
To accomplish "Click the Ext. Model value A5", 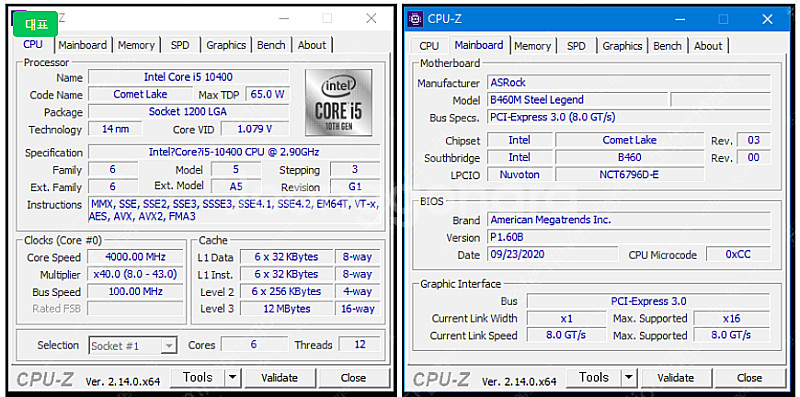I will point(236,186).
